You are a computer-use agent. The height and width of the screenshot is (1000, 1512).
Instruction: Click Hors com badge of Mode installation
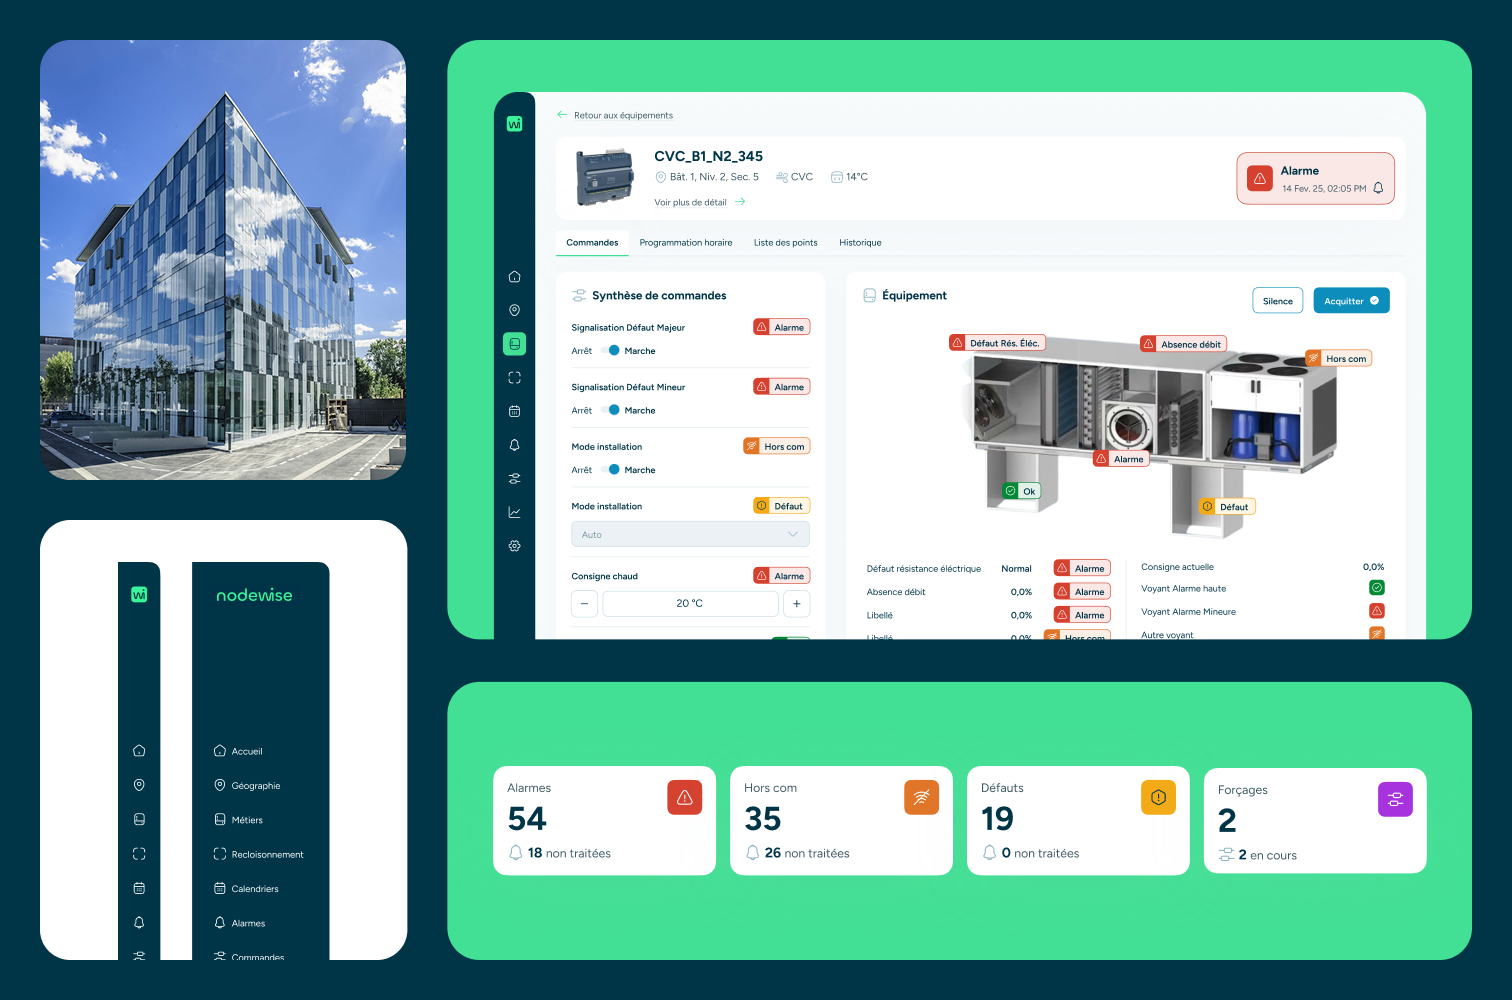776,446
